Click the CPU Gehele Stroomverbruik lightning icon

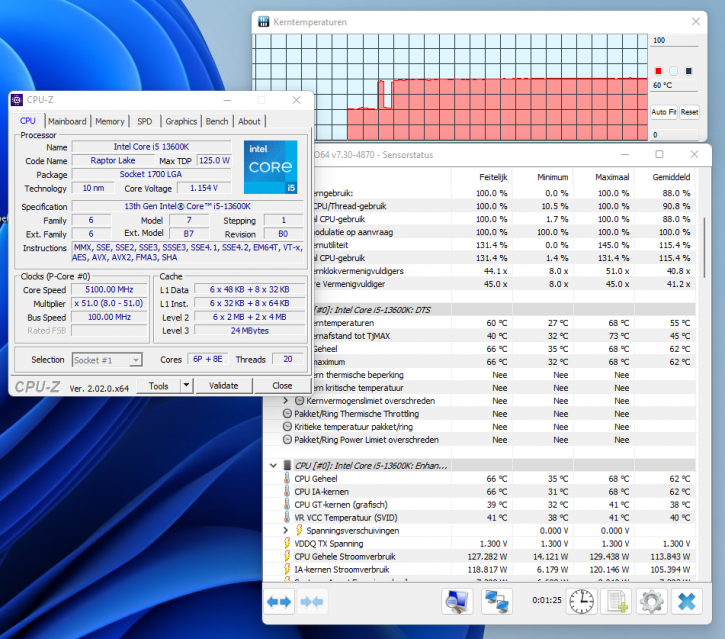tap(287, 556)
